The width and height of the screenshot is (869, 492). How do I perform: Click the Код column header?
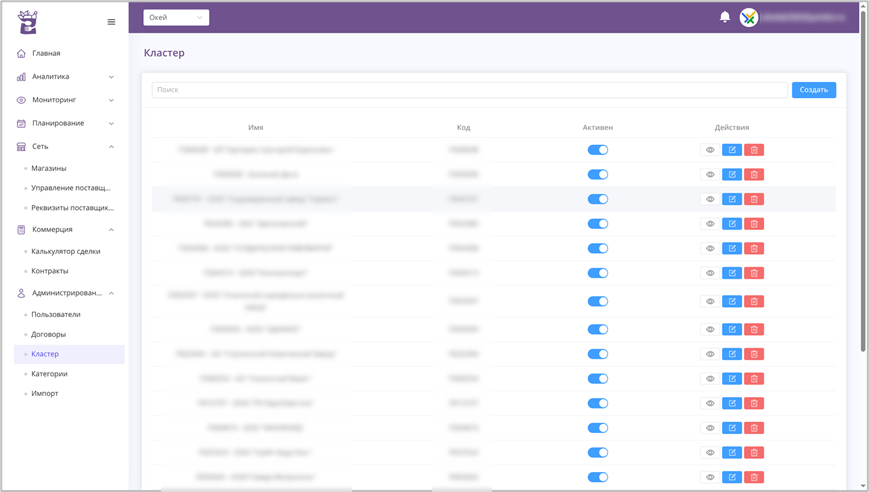[x=463, y=127]
